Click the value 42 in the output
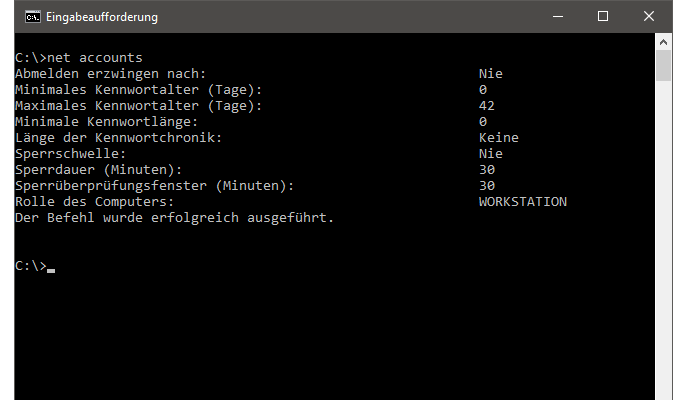688x400 pixels. (x=487, y=105)
